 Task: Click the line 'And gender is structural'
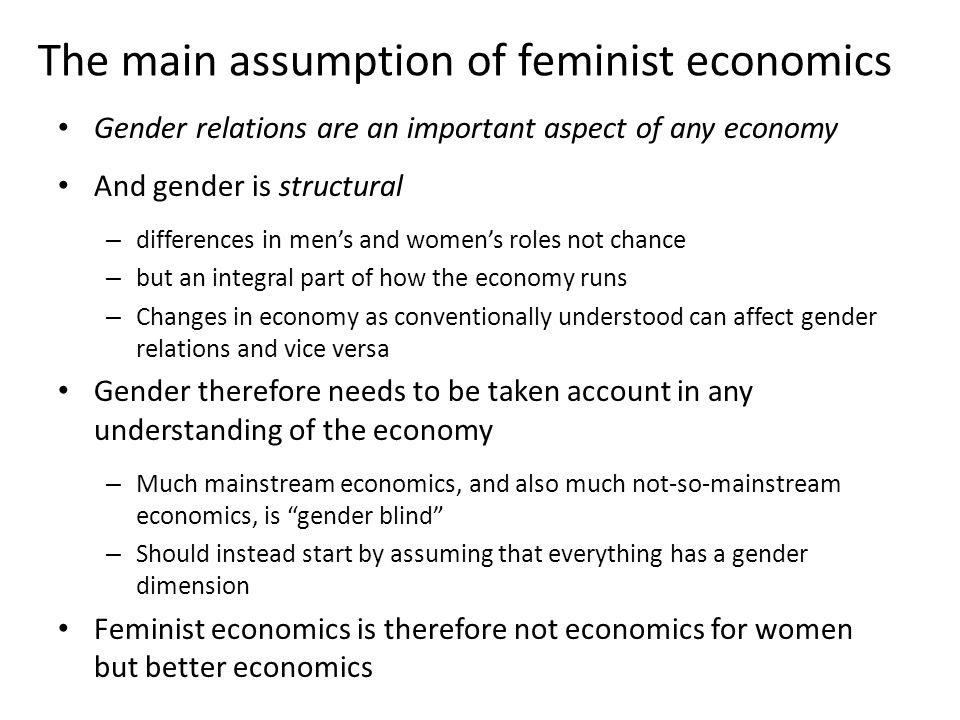[249, 186]
